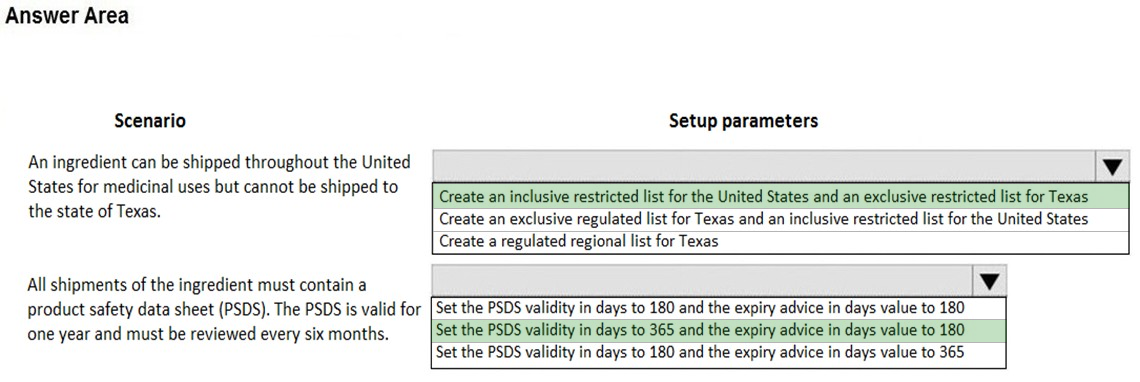Click the line 'States for medicinal uses but cannot be shipped to'
1140x382 pixels.
(x=213, y=187)
